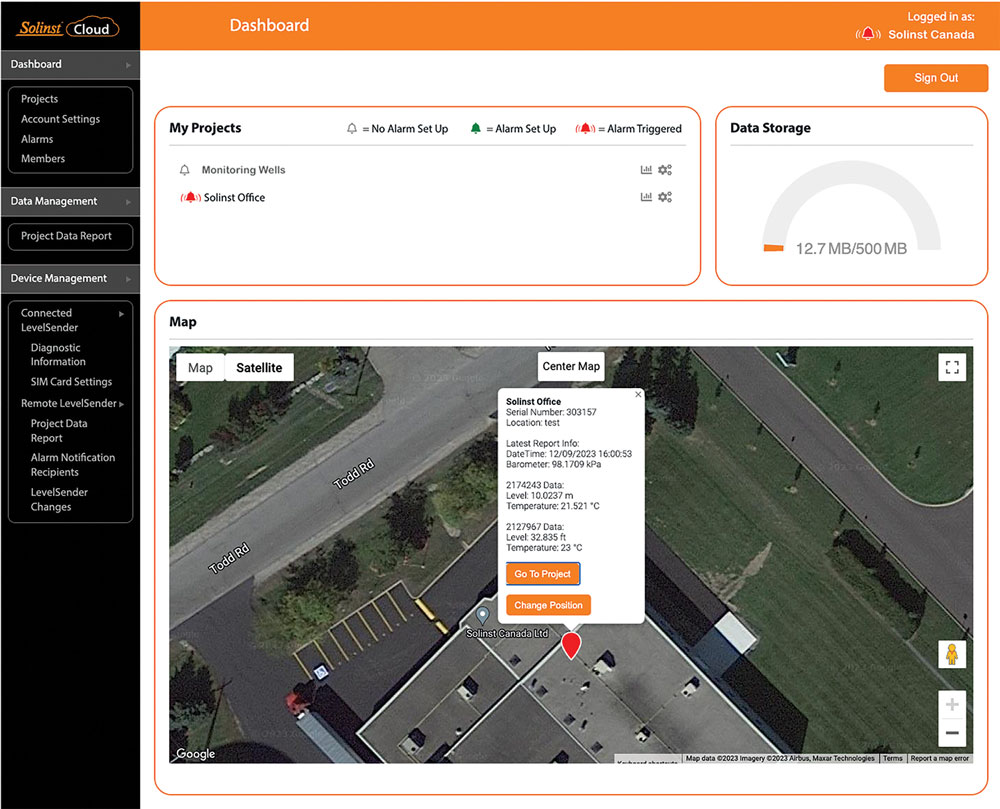Zoom out on the map
The height and width of the screenshot is (809, 1000).
click(x=952, y=733)
